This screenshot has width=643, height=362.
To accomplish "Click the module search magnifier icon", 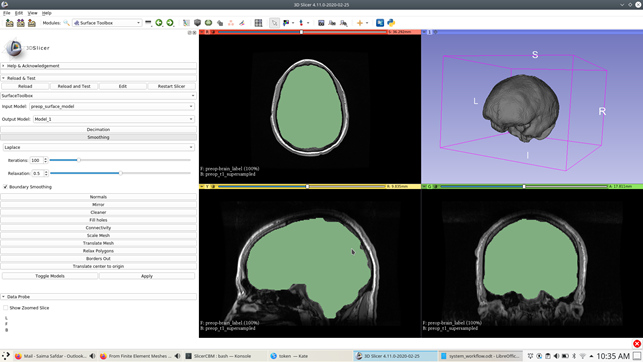I will pyautogui.click(x=66, y=23).
